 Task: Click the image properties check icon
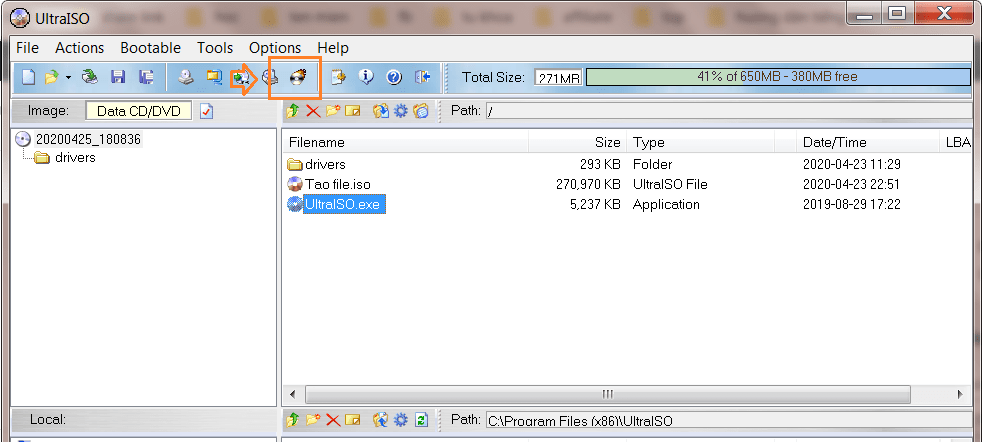click(207, 111)
